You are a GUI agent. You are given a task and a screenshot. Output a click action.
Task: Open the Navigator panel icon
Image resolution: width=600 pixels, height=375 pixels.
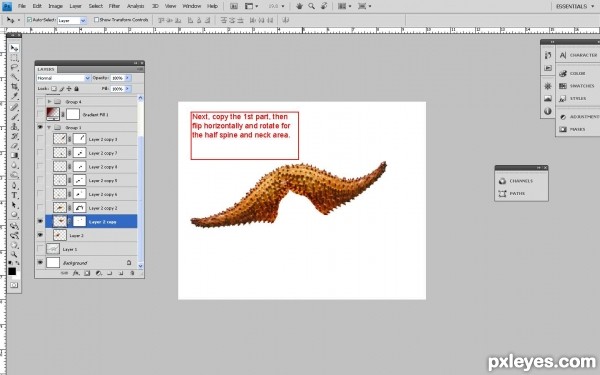coord(548,86)
